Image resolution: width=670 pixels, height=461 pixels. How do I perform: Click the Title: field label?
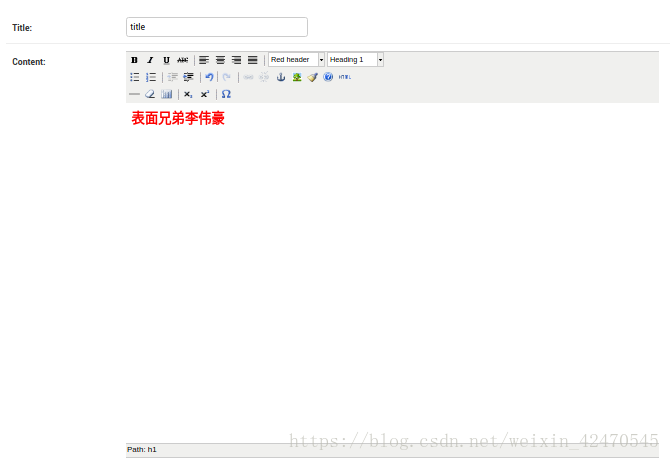pos(22,28)
